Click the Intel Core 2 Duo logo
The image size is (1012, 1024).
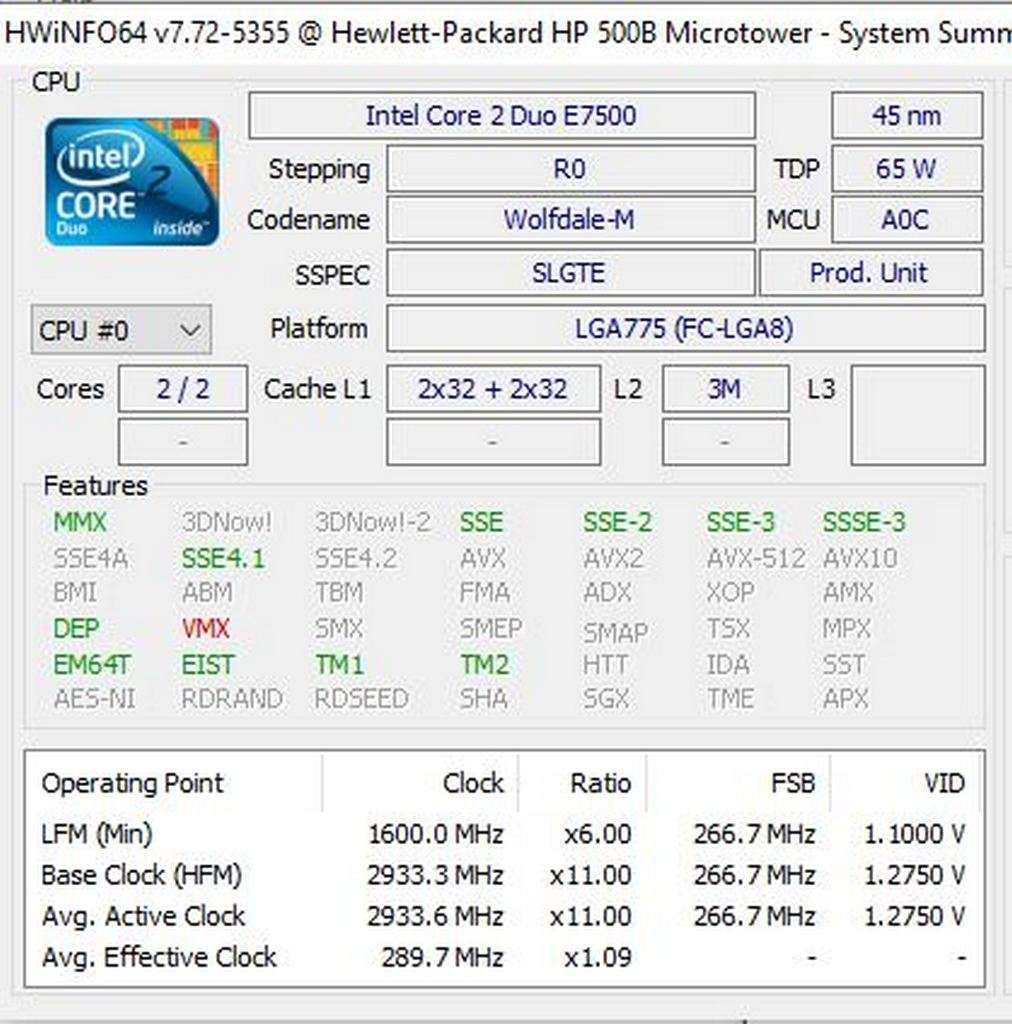tap(131, 182)
